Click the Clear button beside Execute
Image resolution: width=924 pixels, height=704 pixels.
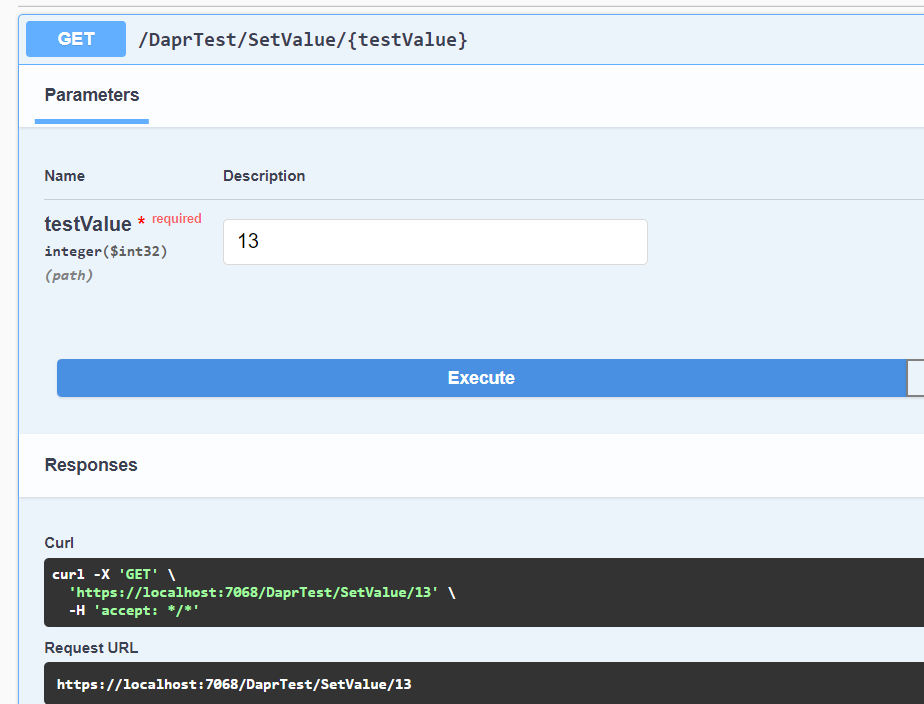(x=916, y=378)
